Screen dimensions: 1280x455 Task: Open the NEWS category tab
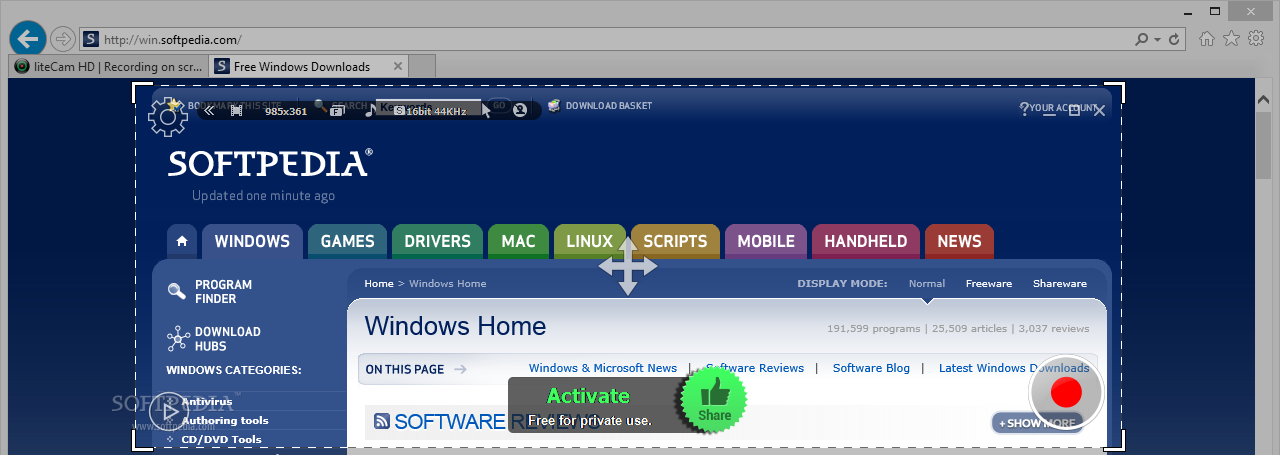(x=959, y=241)
